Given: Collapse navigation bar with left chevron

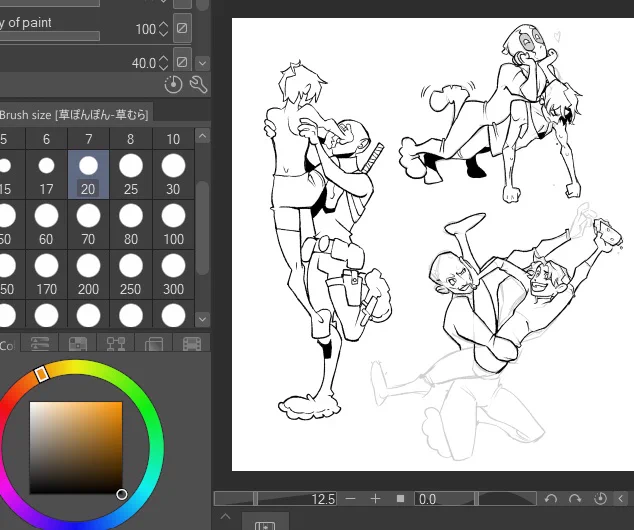Looking at the screenshot, I should click(621, 498).
